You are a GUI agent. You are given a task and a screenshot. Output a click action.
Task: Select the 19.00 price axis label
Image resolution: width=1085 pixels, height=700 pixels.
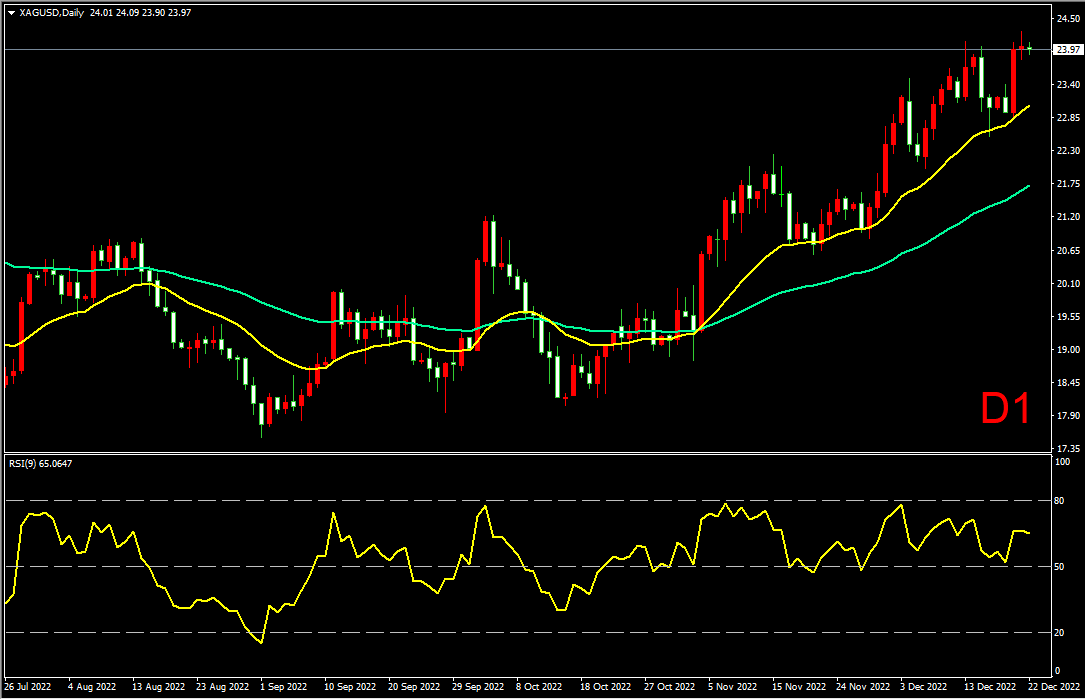[1068, 350]
